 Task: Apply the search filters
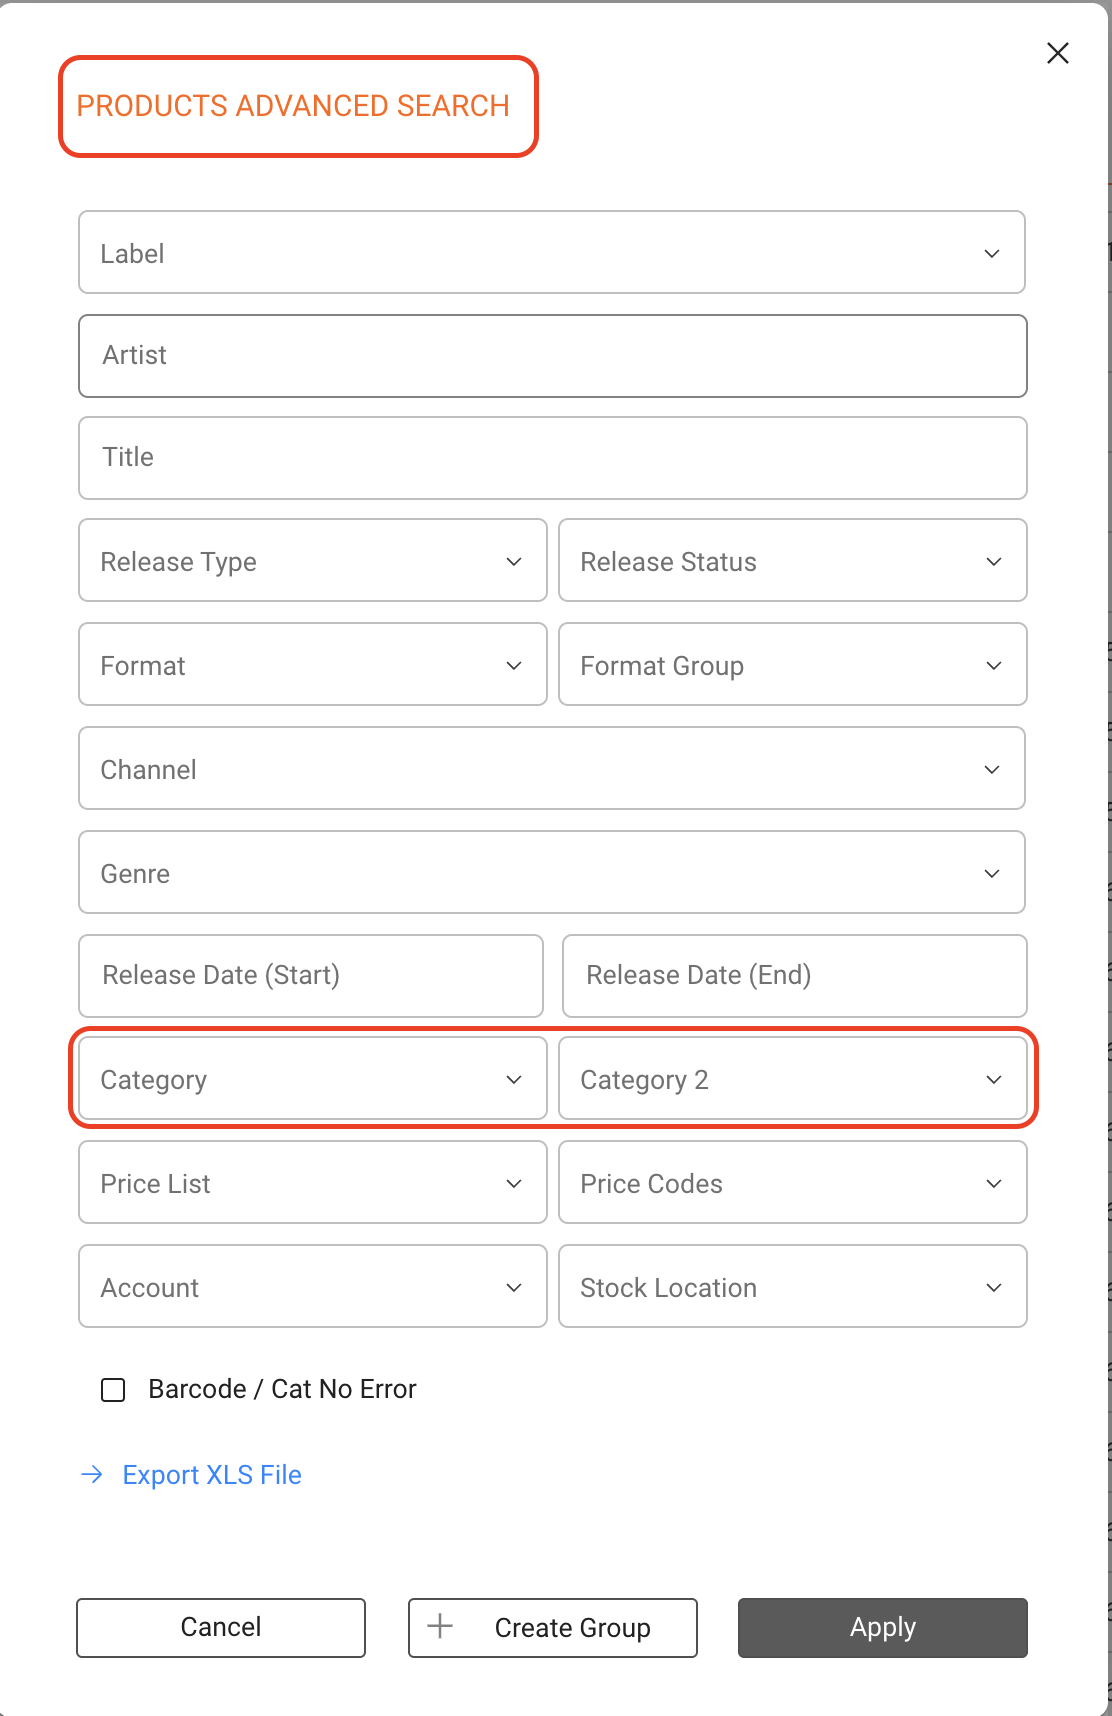tap(883, 1627)
